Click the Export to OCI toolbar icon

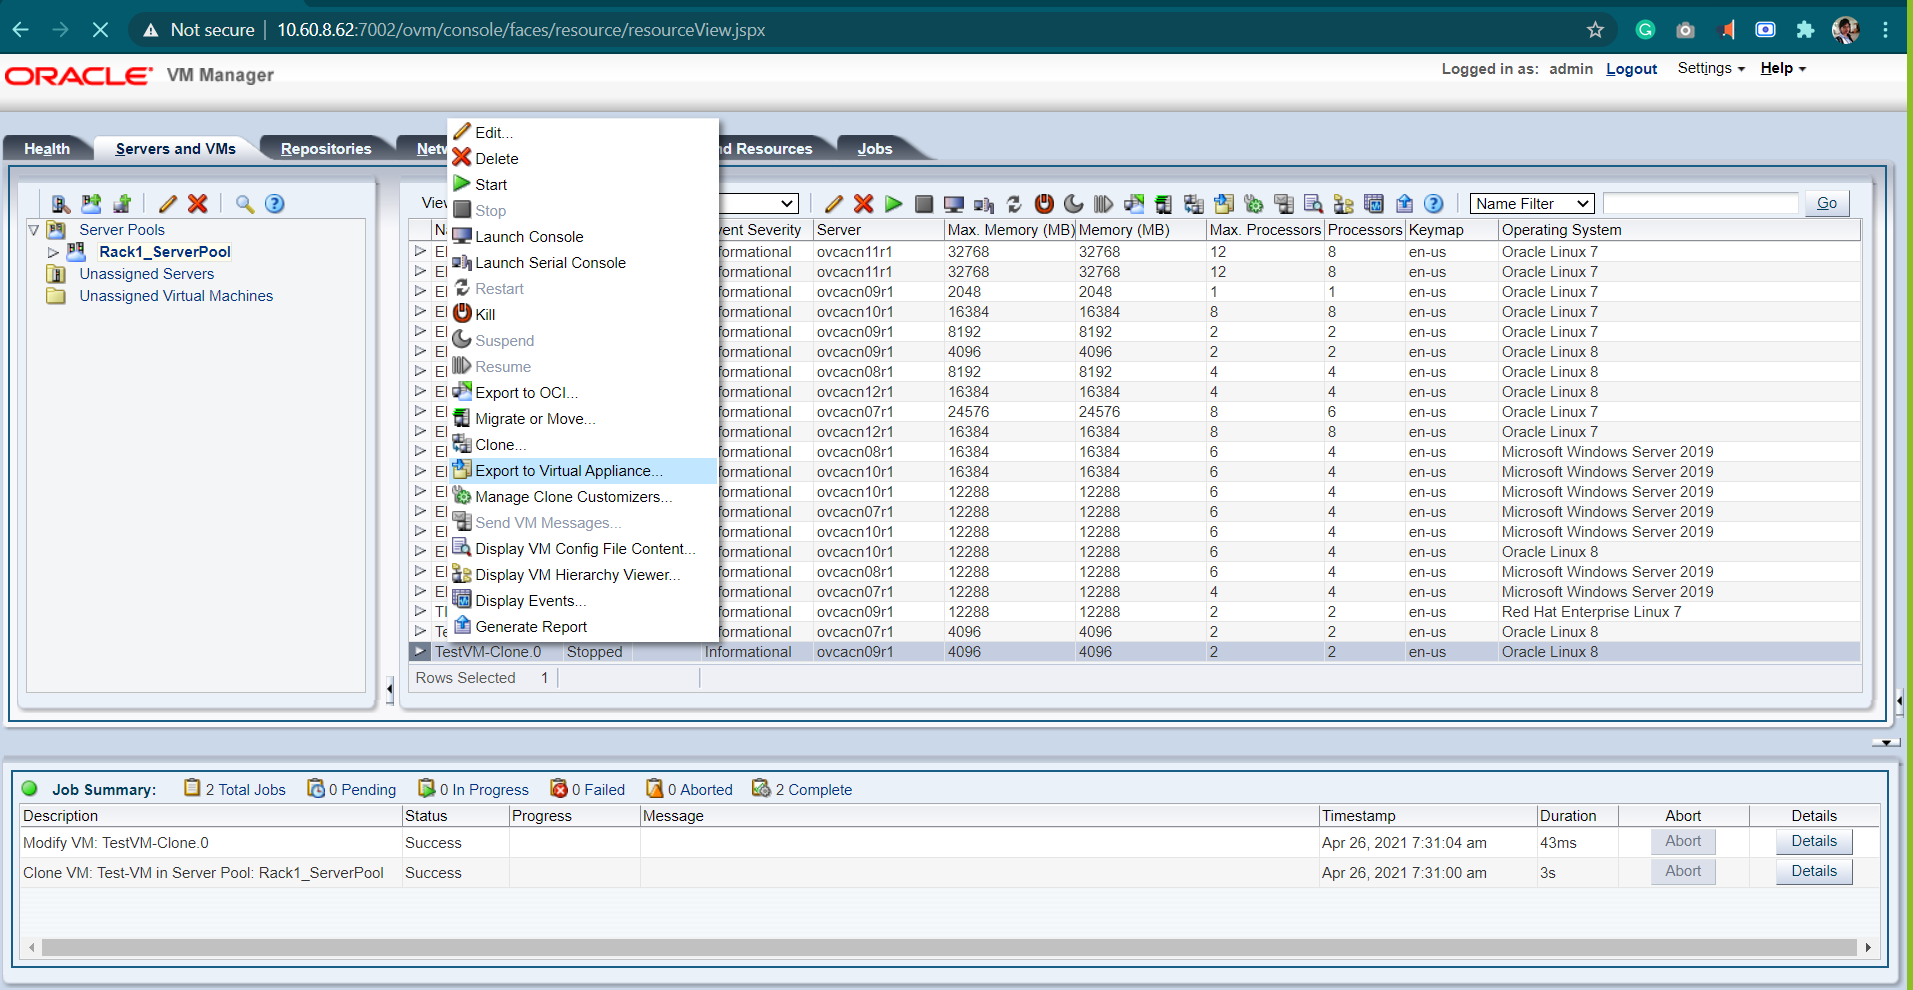coord(1134,204)
